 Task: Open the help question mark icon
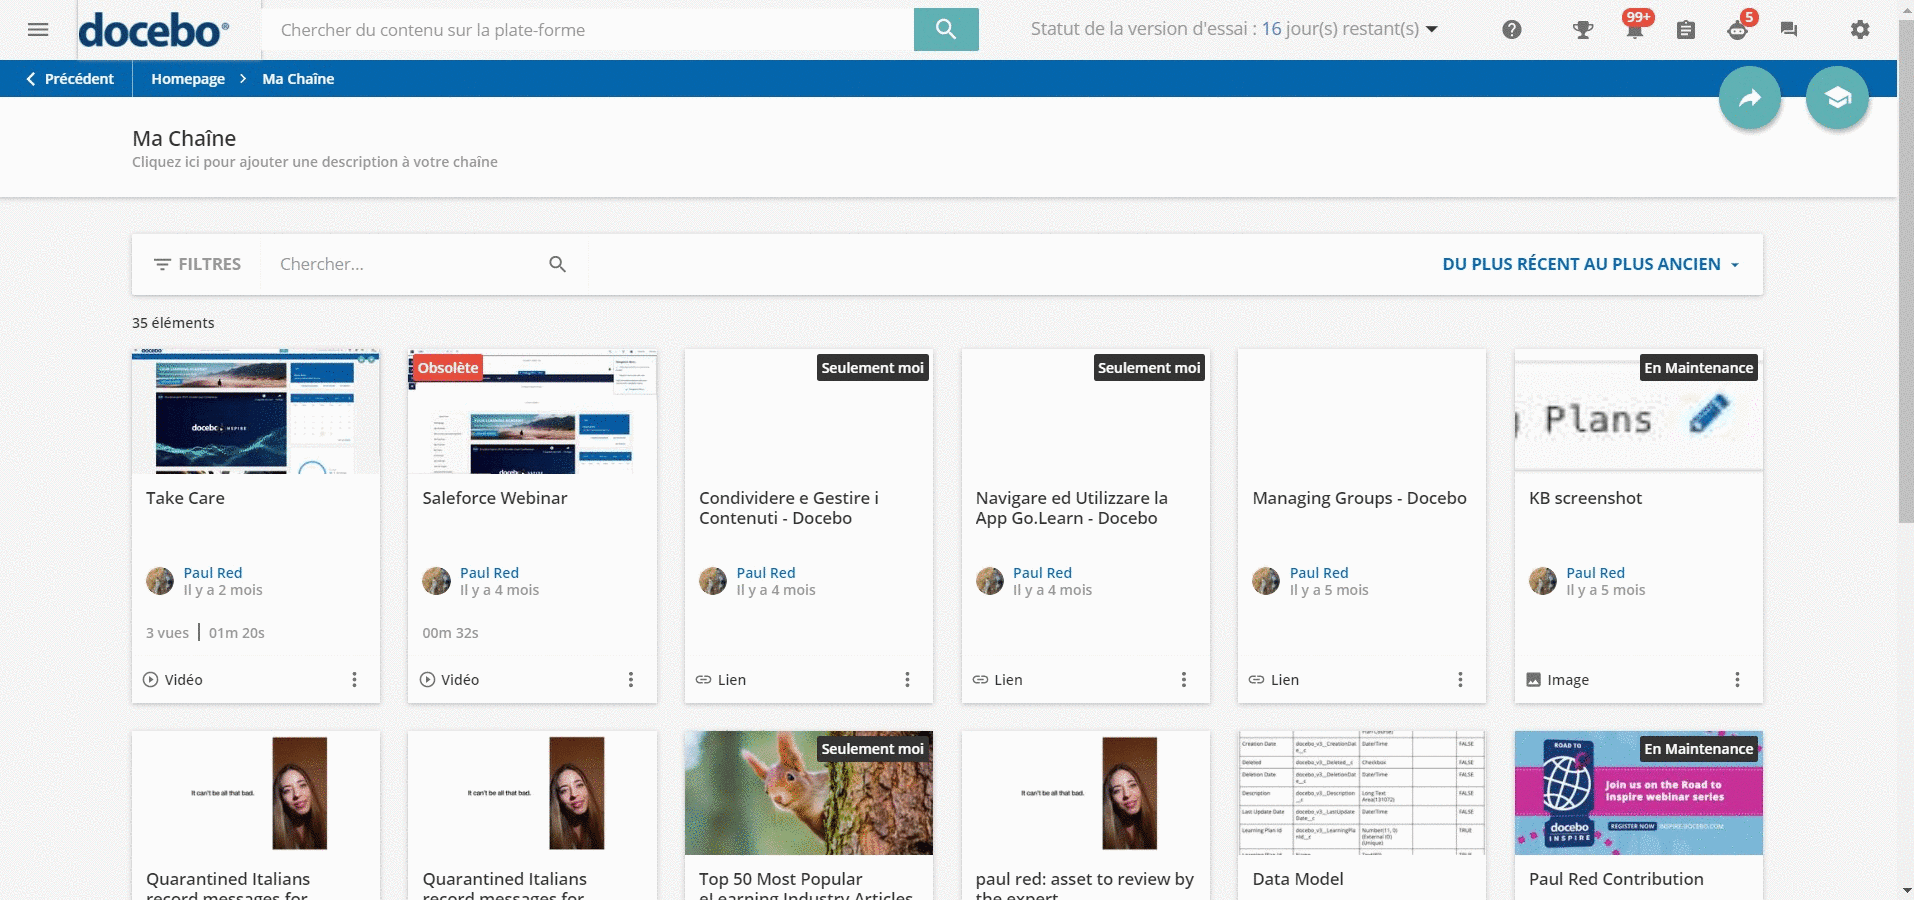[x=1511, y=30]
